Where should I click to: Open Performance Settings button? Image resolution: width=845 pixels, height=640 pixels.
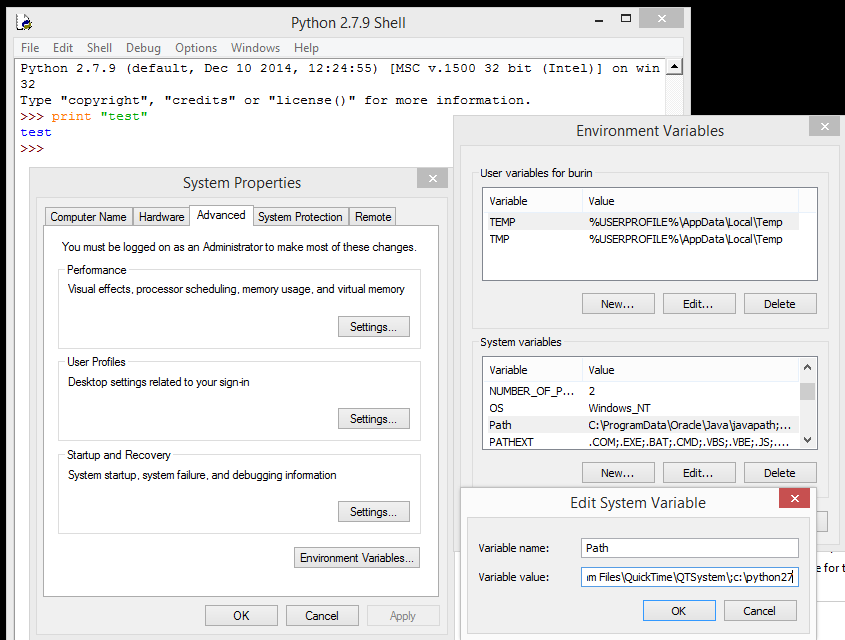[x=373, y=327]
